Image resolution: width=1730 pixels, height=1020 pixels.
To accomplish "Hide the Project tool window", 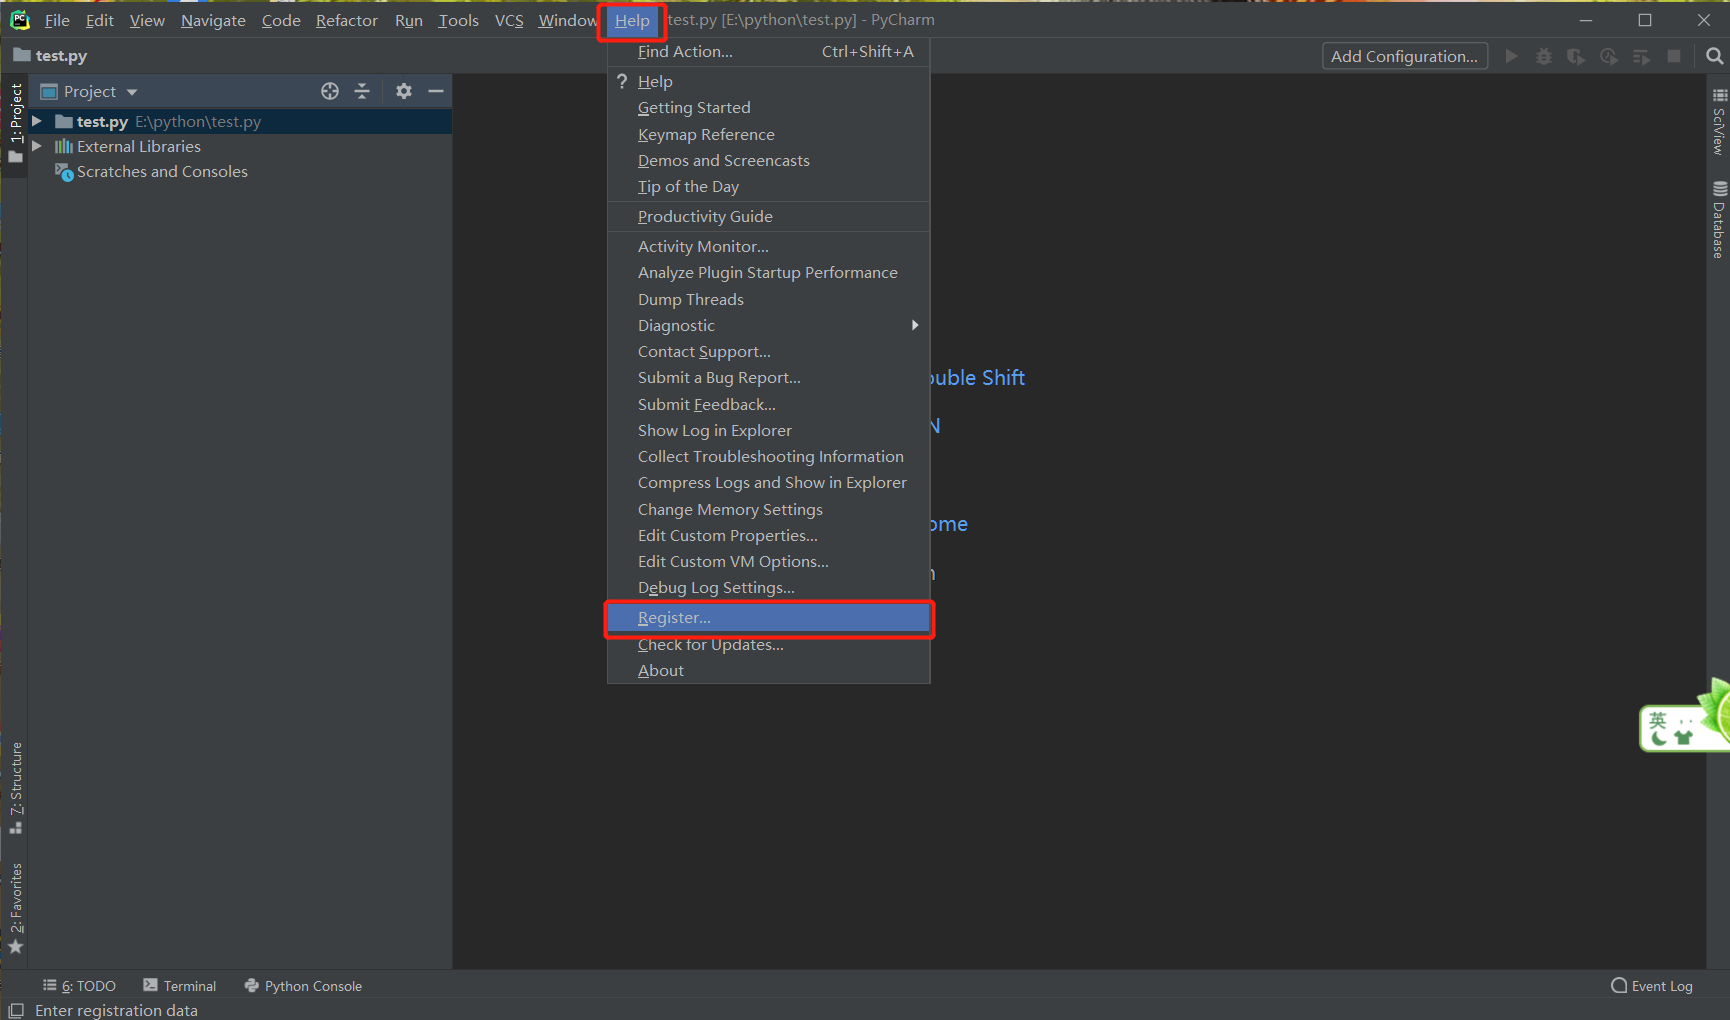I will pyautogui.click(x=436, y=91).
